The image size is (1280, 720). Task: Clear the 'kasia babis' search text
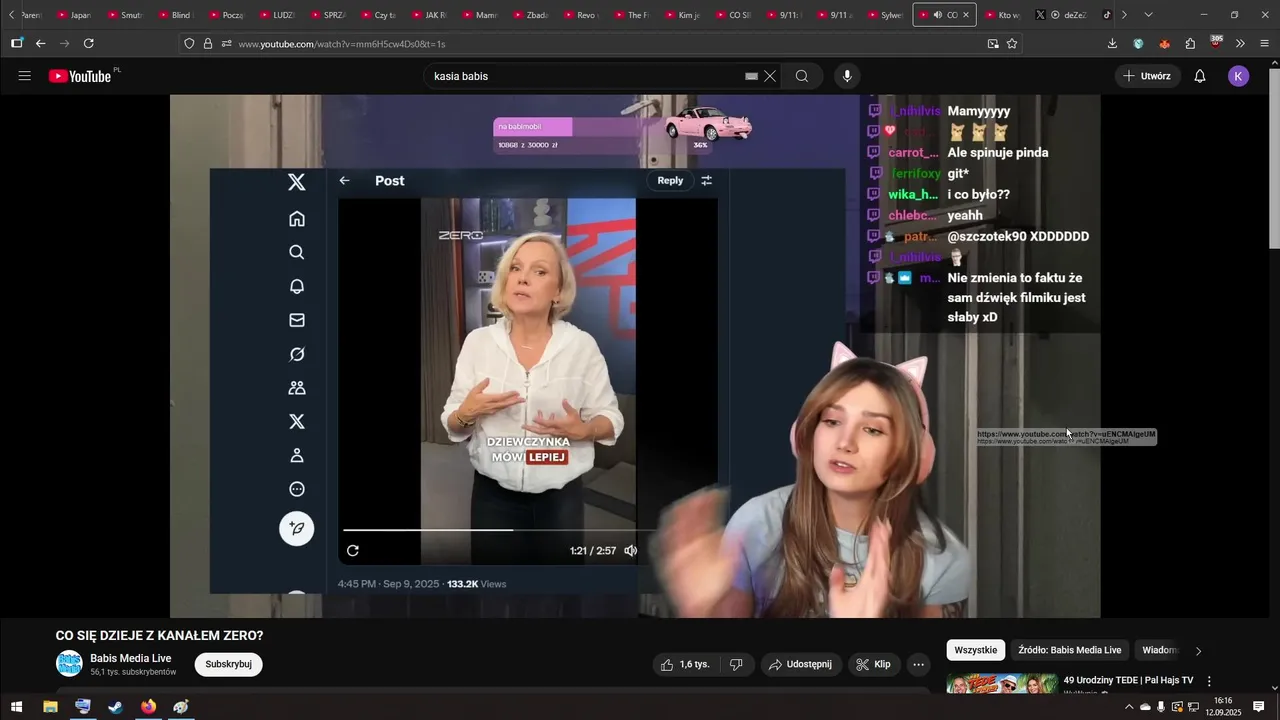[x=770, y=76]
